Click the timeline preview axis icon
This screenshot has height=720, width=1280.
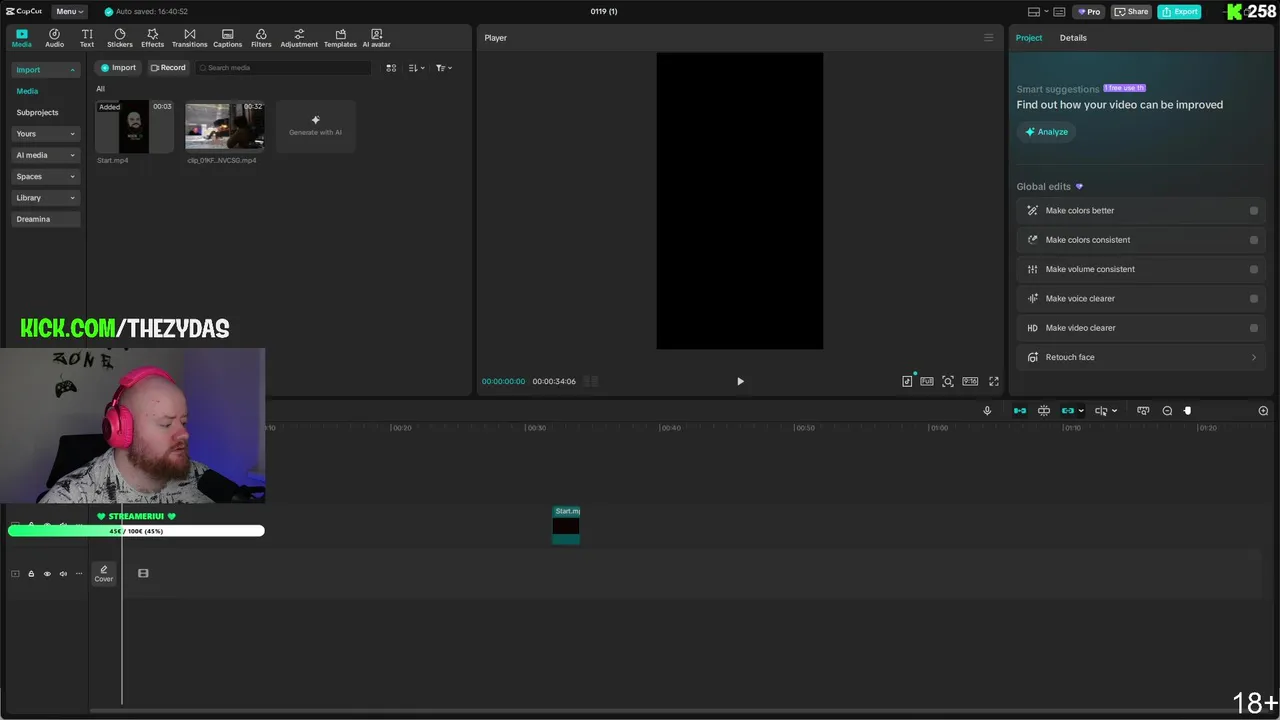coord(1143,411)
